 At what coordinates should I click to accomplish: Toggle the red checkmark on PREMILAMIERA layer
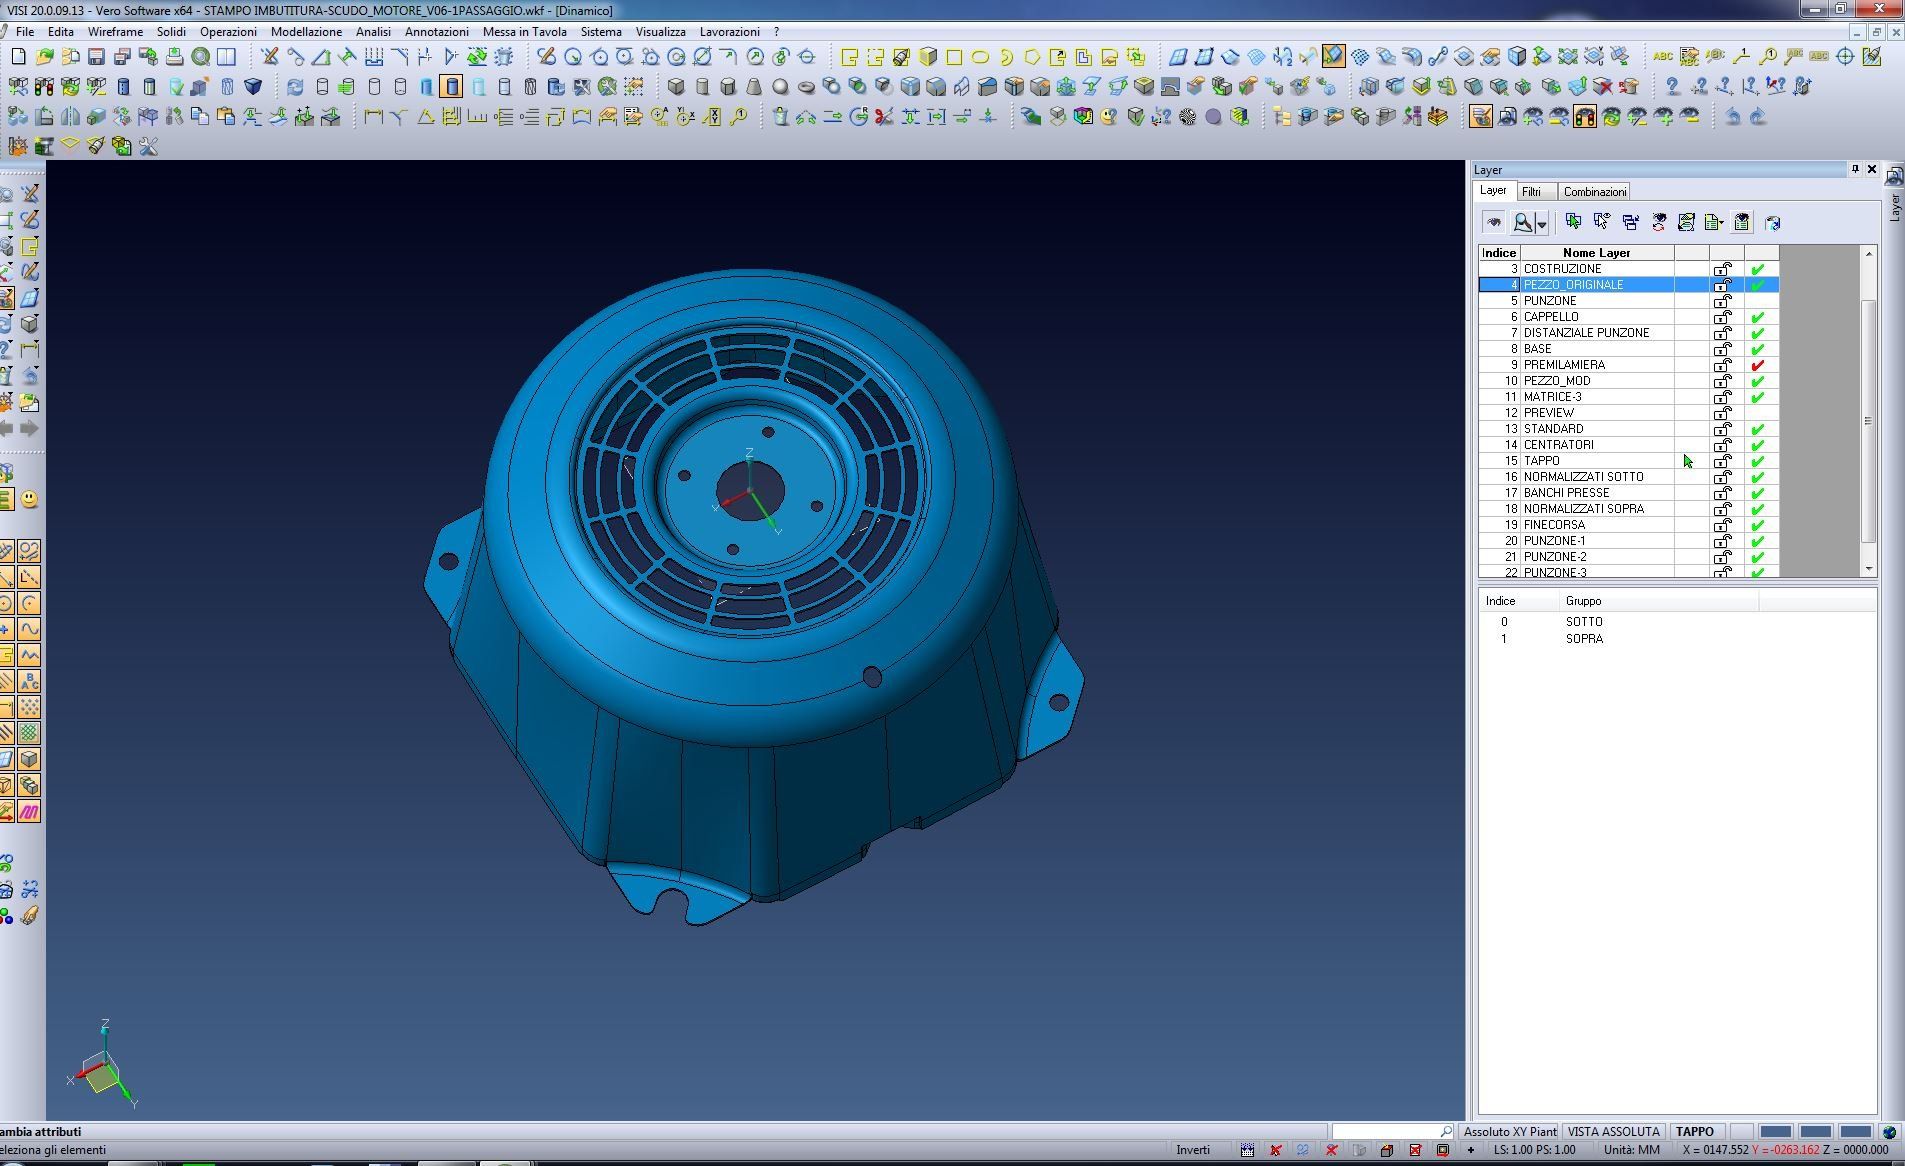pos(1757,365)
